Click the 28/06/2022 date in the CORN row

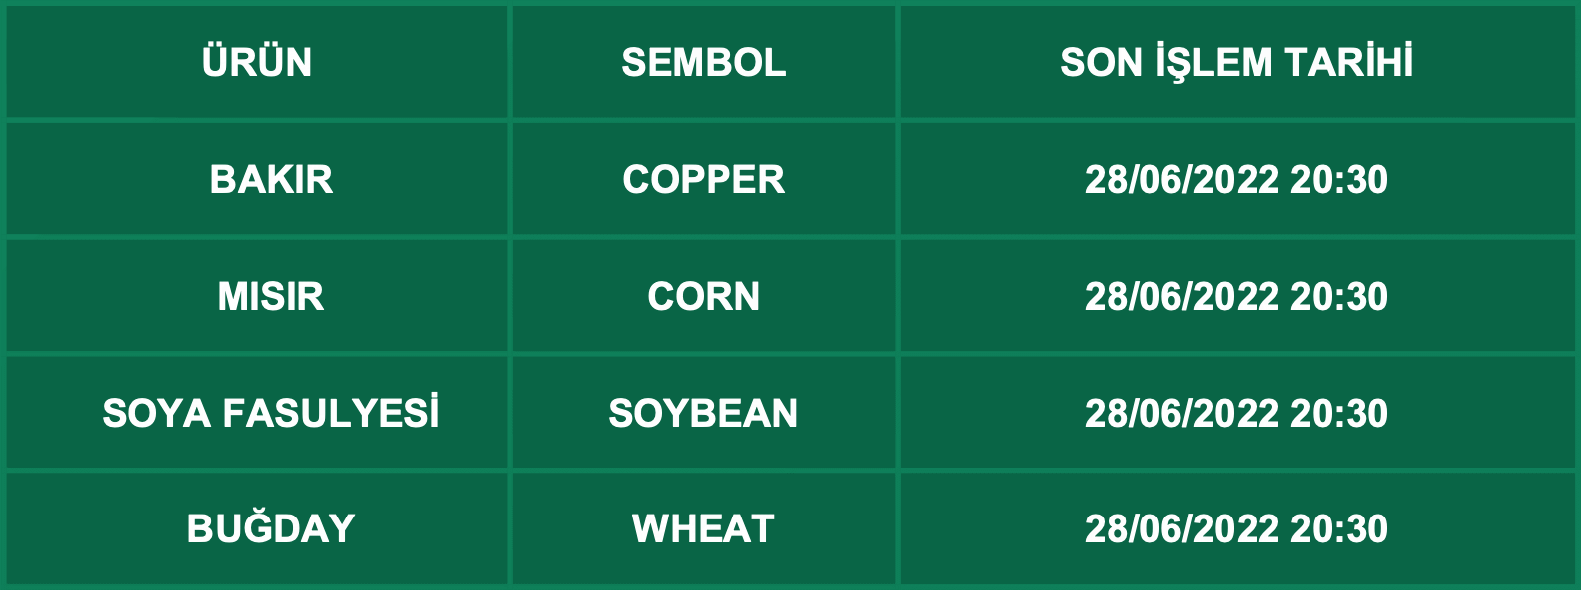click(x=1181, y=296)
